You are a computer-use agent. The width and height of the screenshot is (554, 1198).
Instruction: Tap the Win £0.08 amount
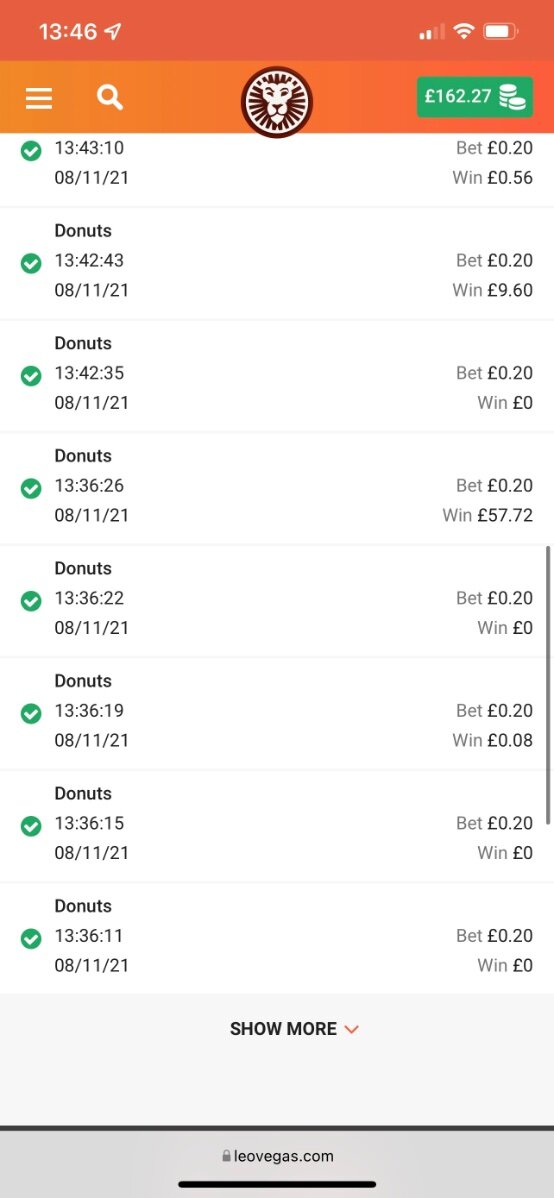click(492, 740)
